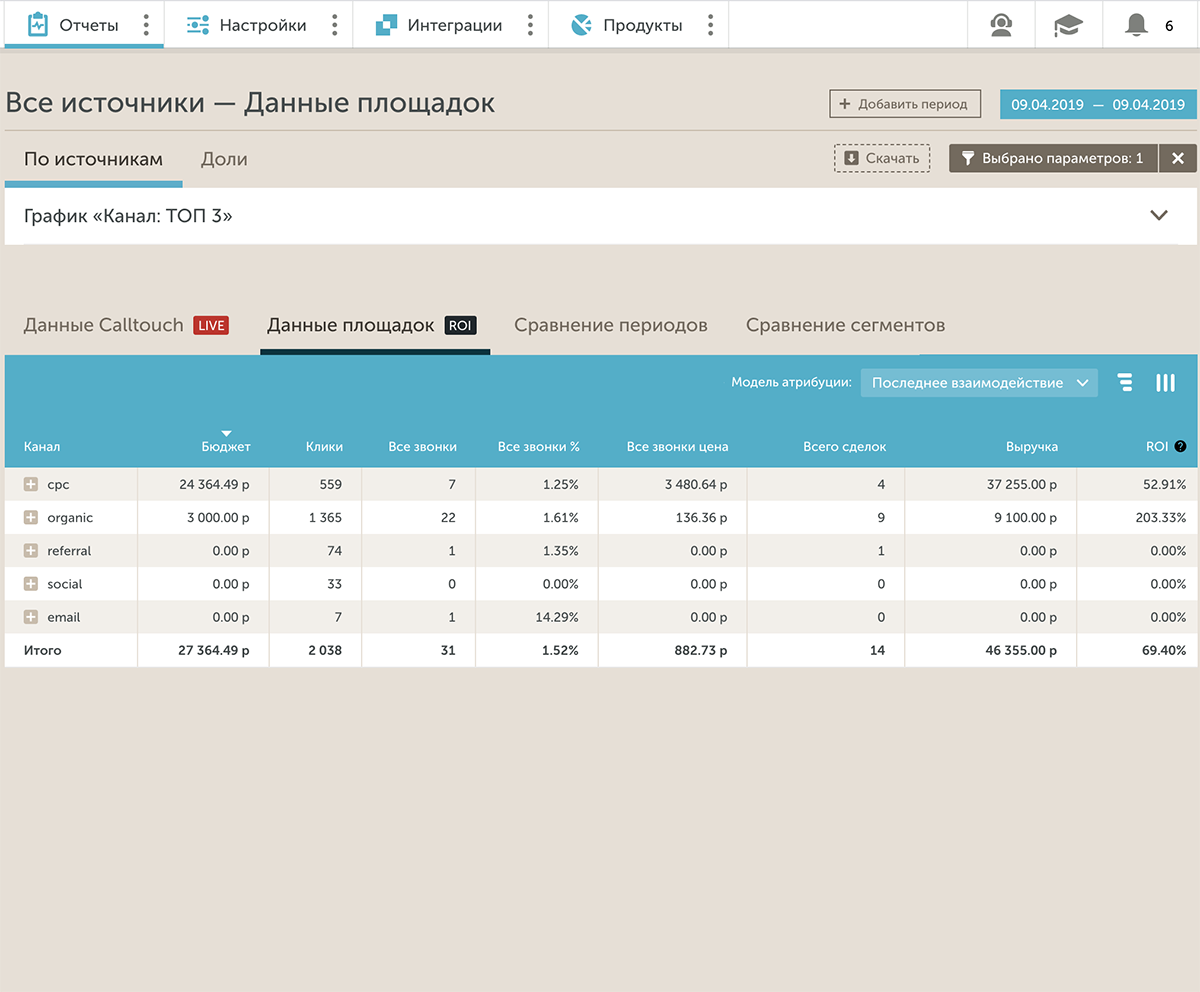Clear the selected filter with the X button
The width and height of the screenshot is (1200, 992).
coord(1178,158)
